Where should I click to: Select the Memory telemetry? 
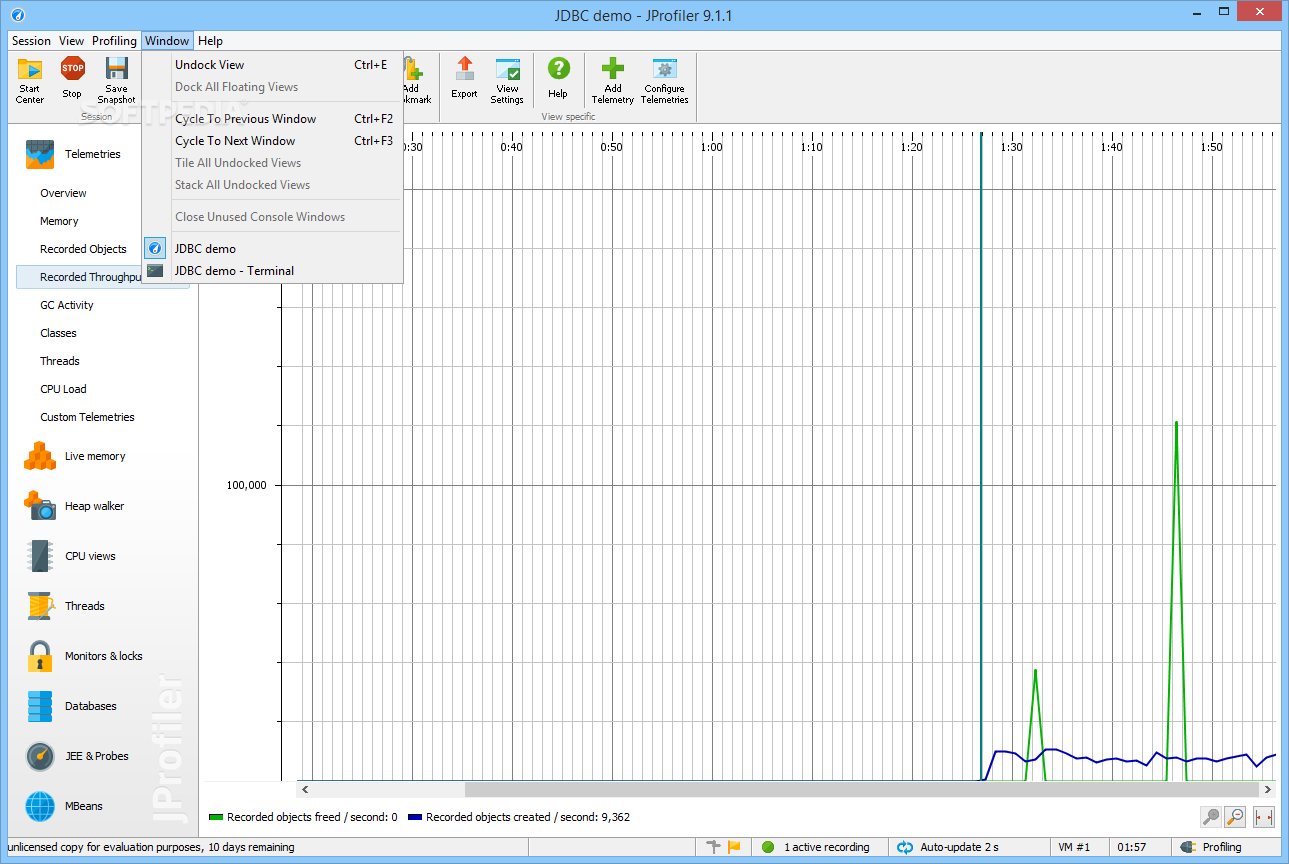coord(59,221)
